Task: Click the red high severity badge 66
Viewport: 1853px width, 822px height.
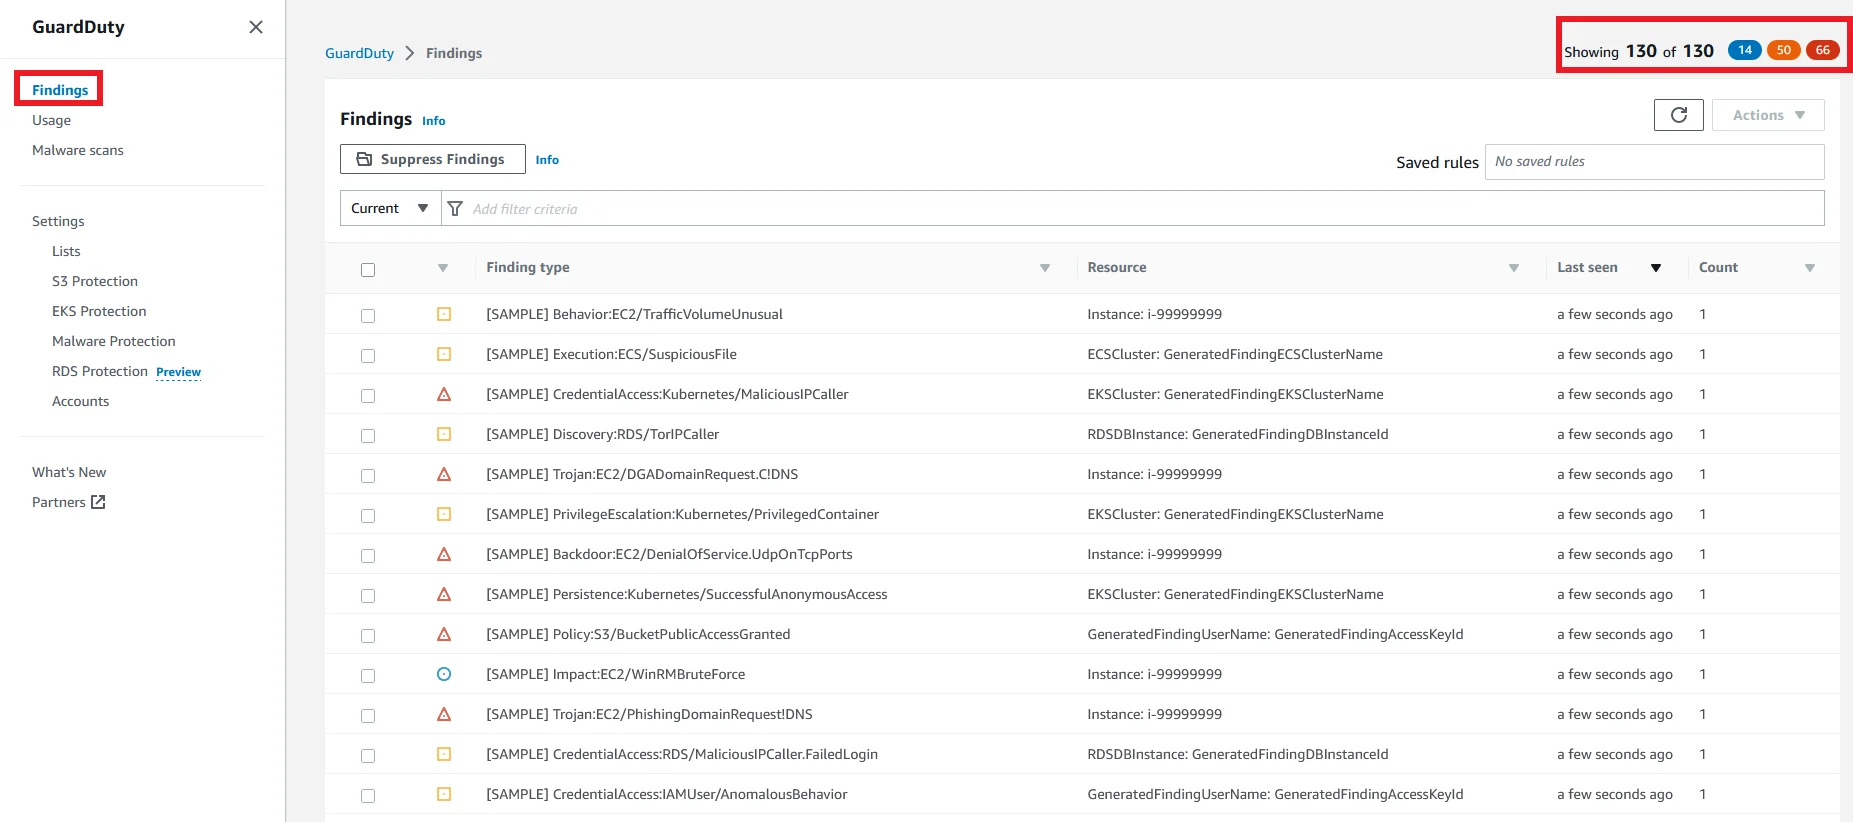Action: (x=1823, y=50)
